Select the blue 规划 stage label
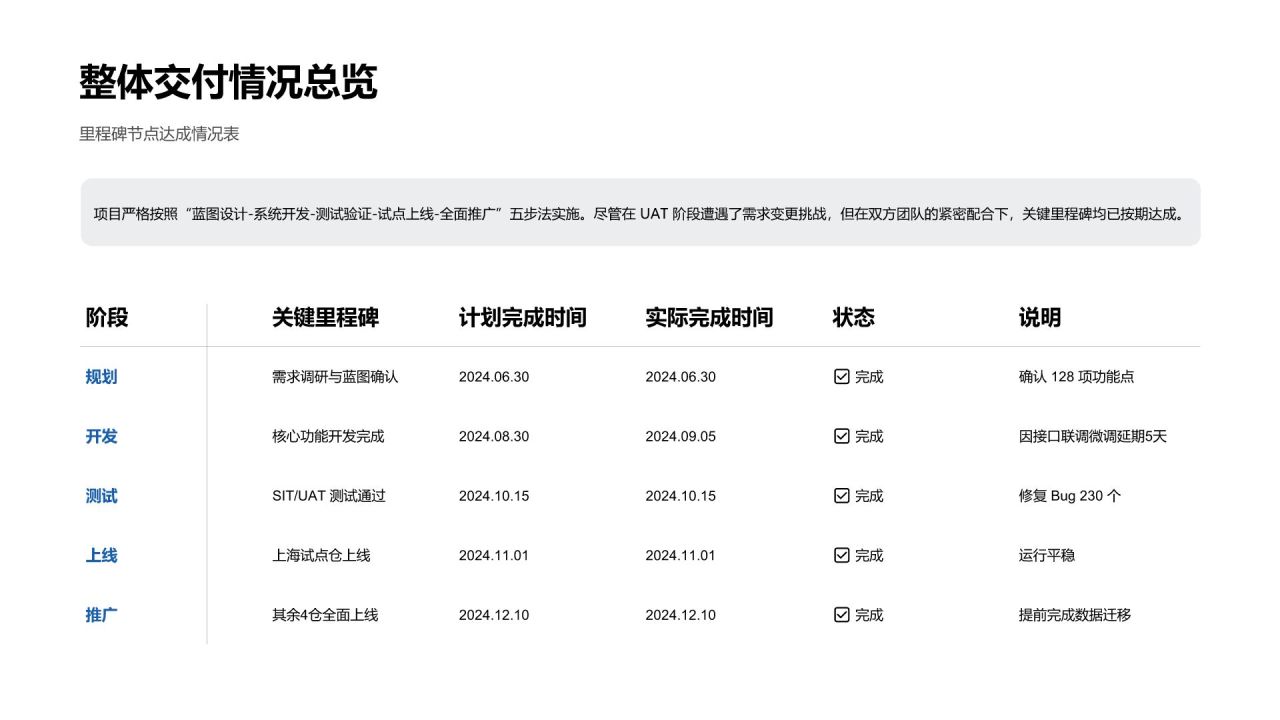Viewport: 1280px width, 720px height. pos(101,377)
